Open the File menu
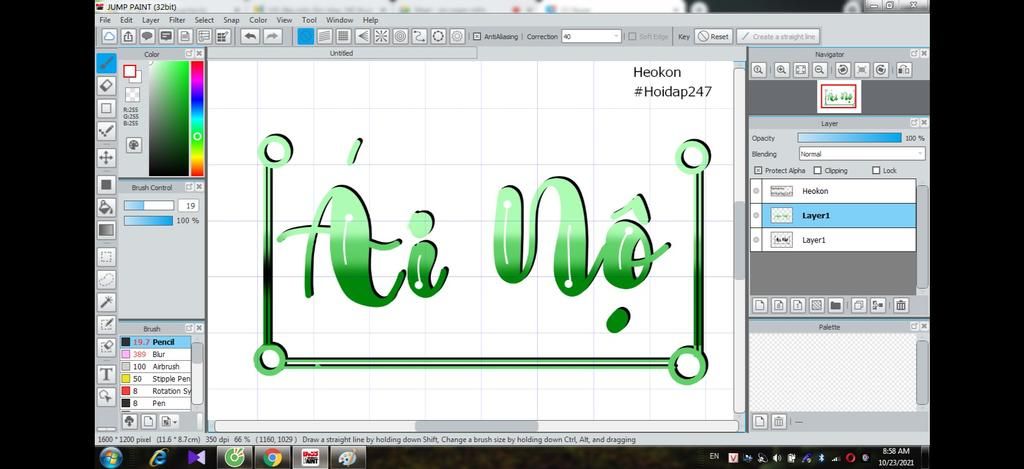Viewport: 1024px width, 469px height. [104, 20]
